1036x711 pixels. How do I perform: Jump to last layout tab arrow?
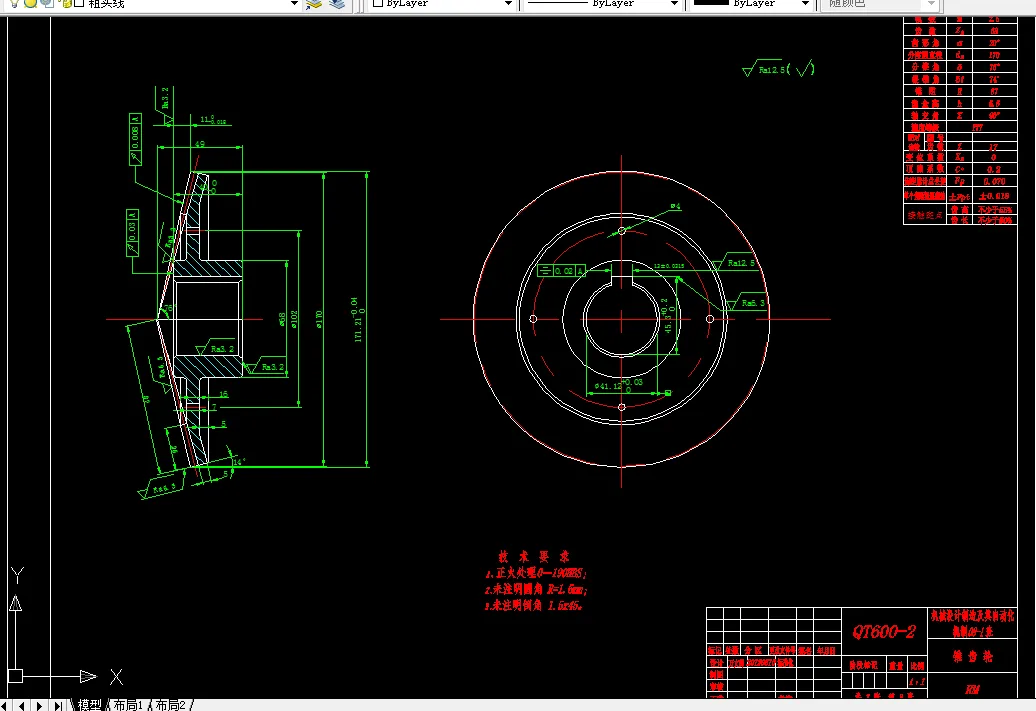57,706
